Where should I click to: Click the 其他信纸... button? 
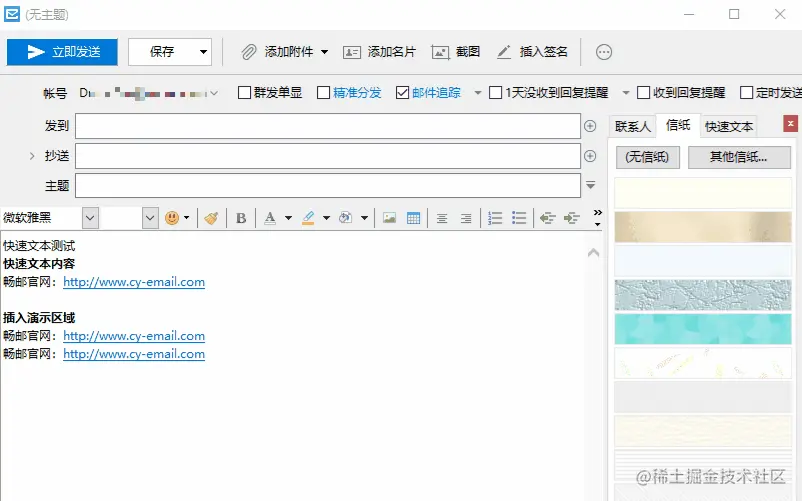pyautogui.click(x=739, y=157)
